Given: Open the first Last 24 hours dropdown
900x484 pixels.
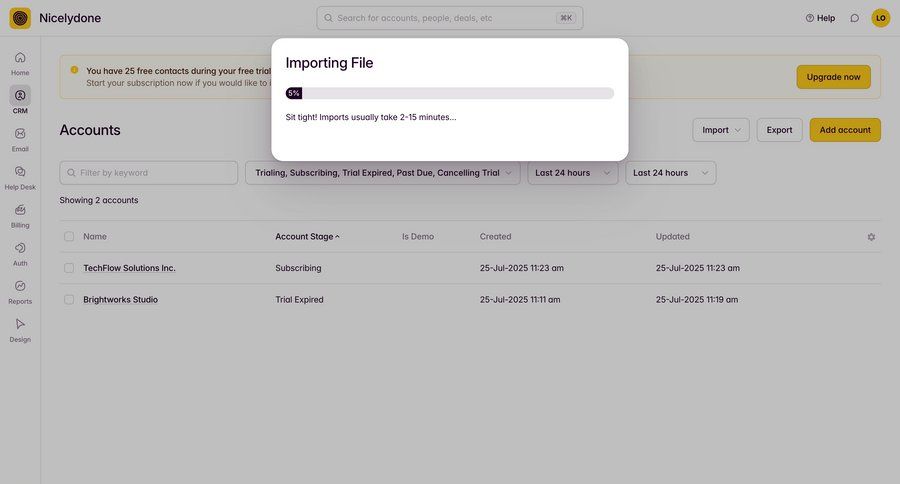Looking at the screenshot, I should coord(573,173).
